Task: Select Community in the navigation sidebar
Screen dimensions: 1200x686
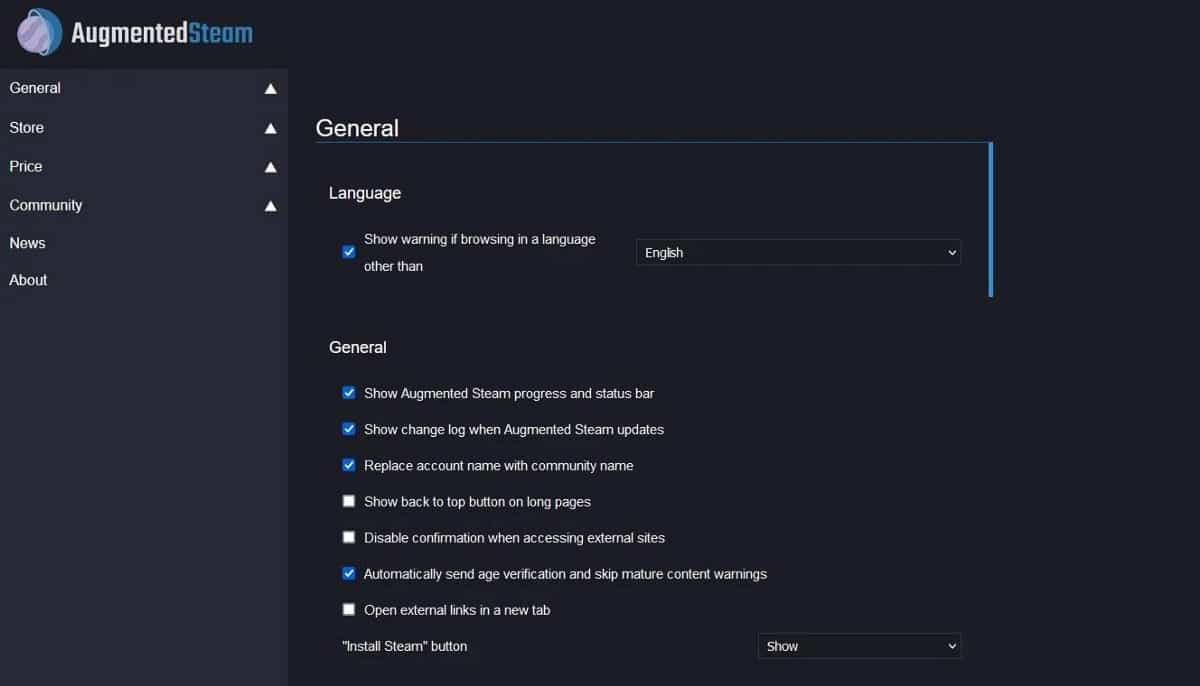Action: [45, 205]
